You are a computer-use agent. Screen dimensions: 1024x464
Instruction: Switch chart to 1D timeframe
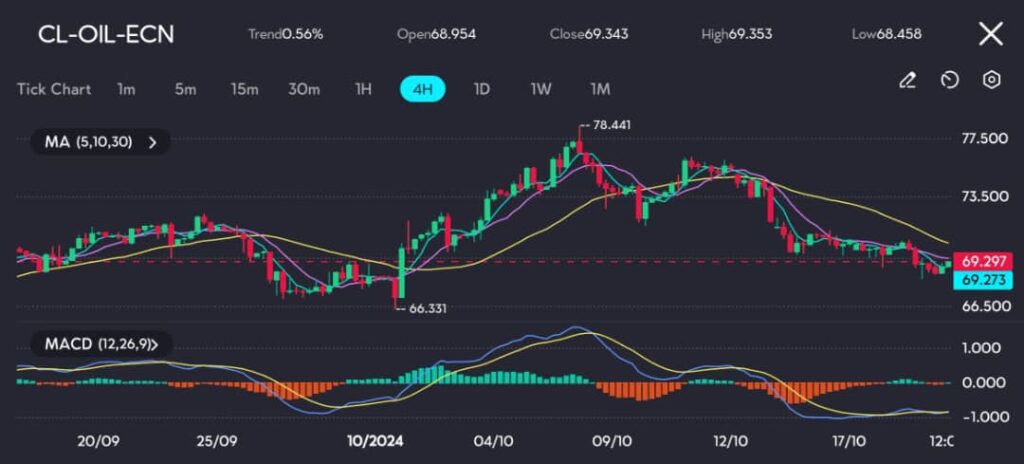482,89
